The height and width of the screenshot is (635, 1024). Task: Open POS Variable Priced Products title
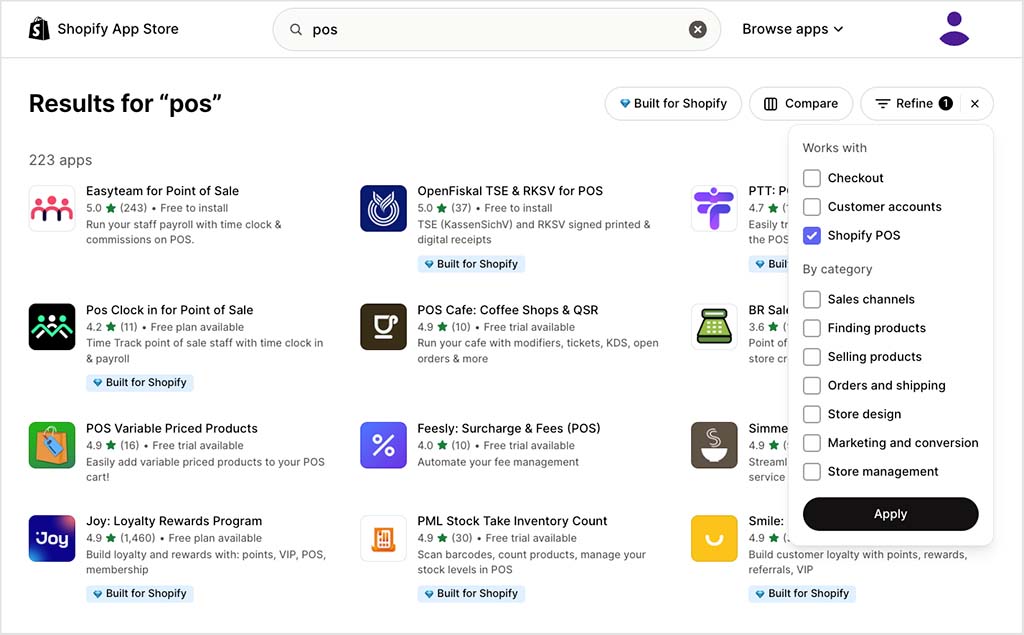click(172, 429)
